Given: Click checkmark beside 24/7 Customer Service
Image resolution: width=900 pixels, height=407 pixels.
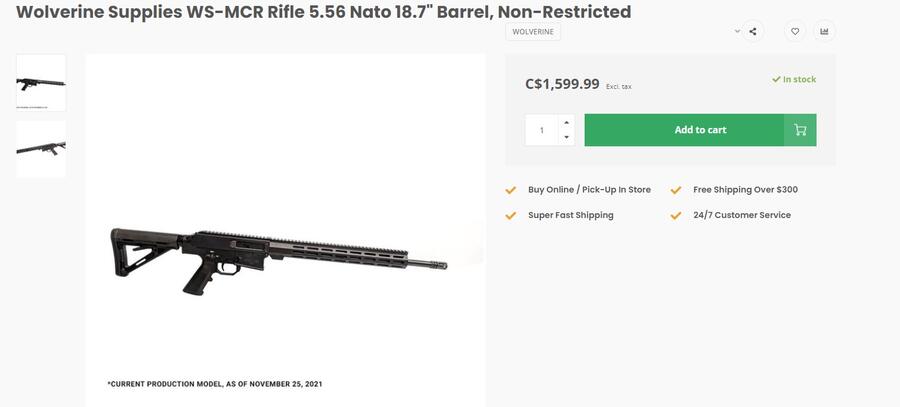Looking at the screenshot, I should click(x=676, y=215).
